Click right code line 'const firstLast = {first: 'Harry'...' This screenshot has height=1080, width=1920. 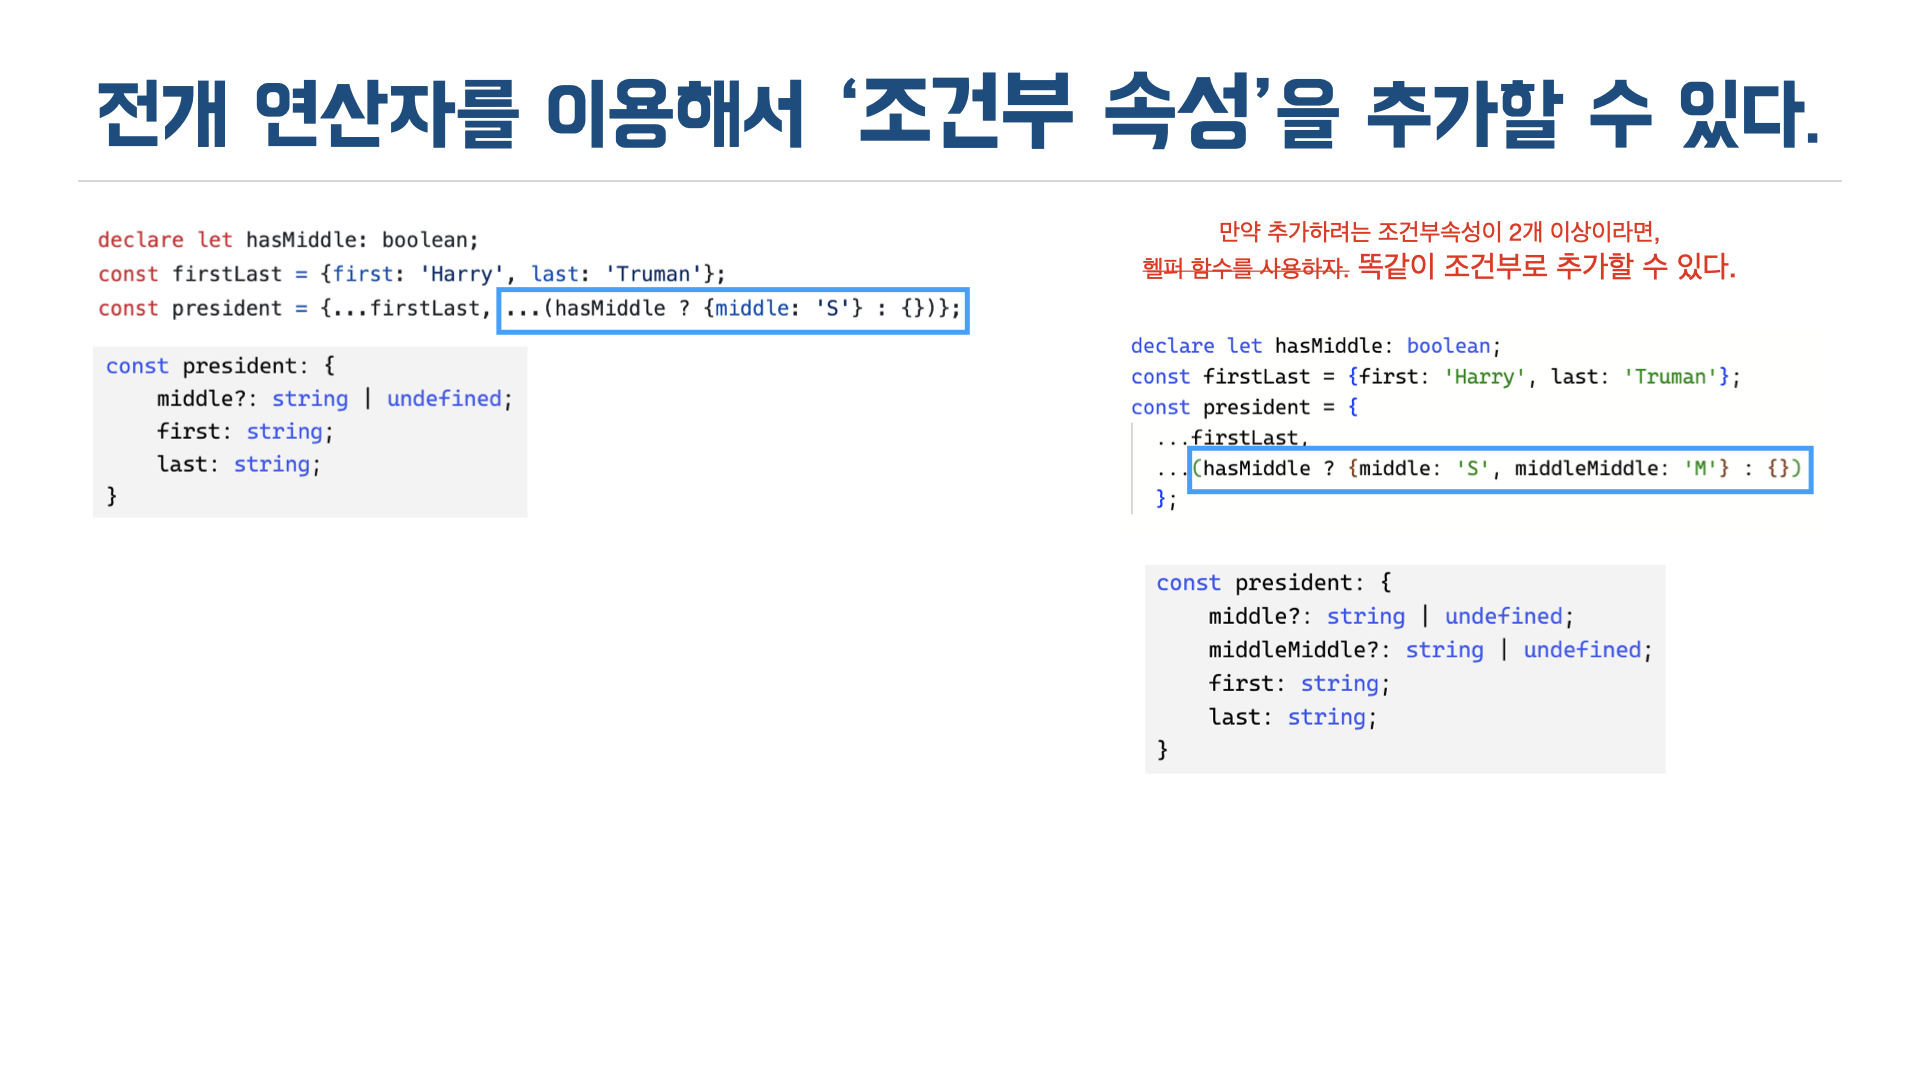pyautogui.click(x=1436, y=377)
